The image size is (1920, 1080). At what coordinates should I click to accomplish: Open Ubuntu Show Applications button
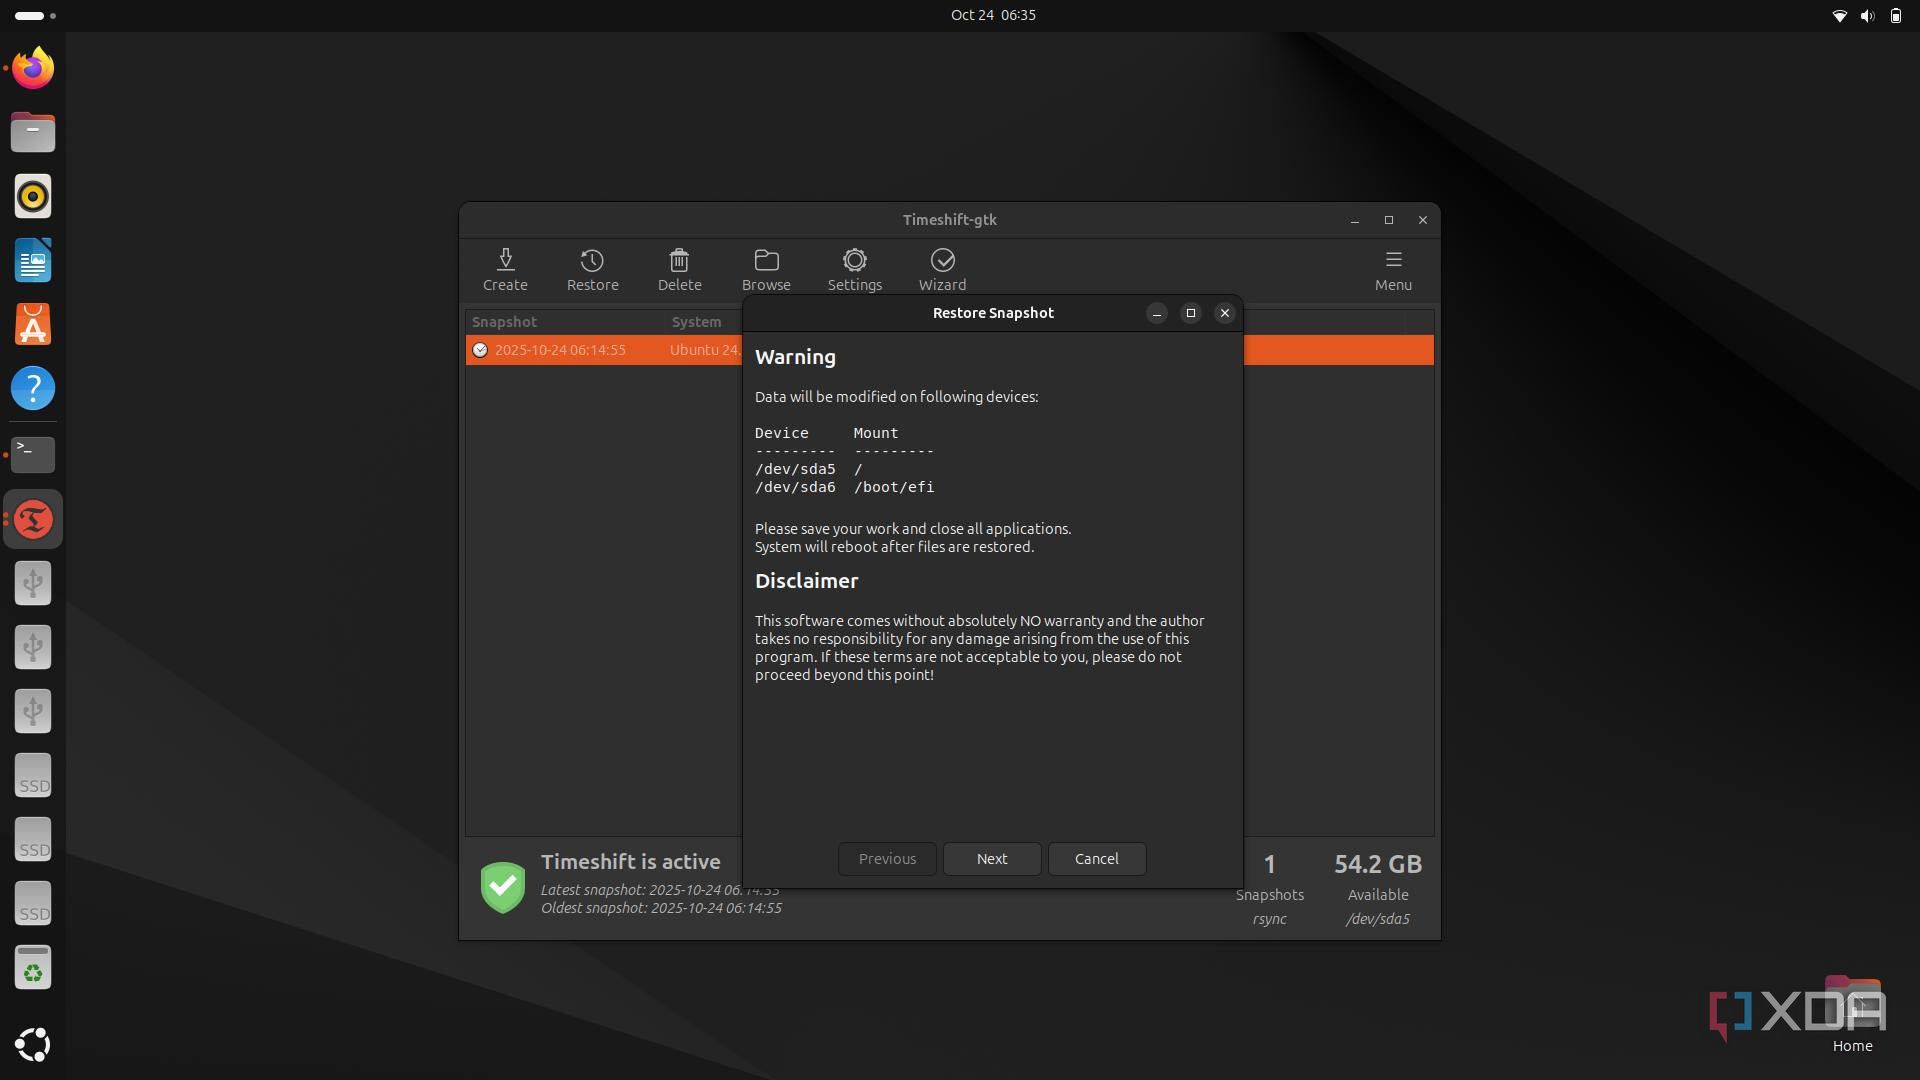[33, 1044]
